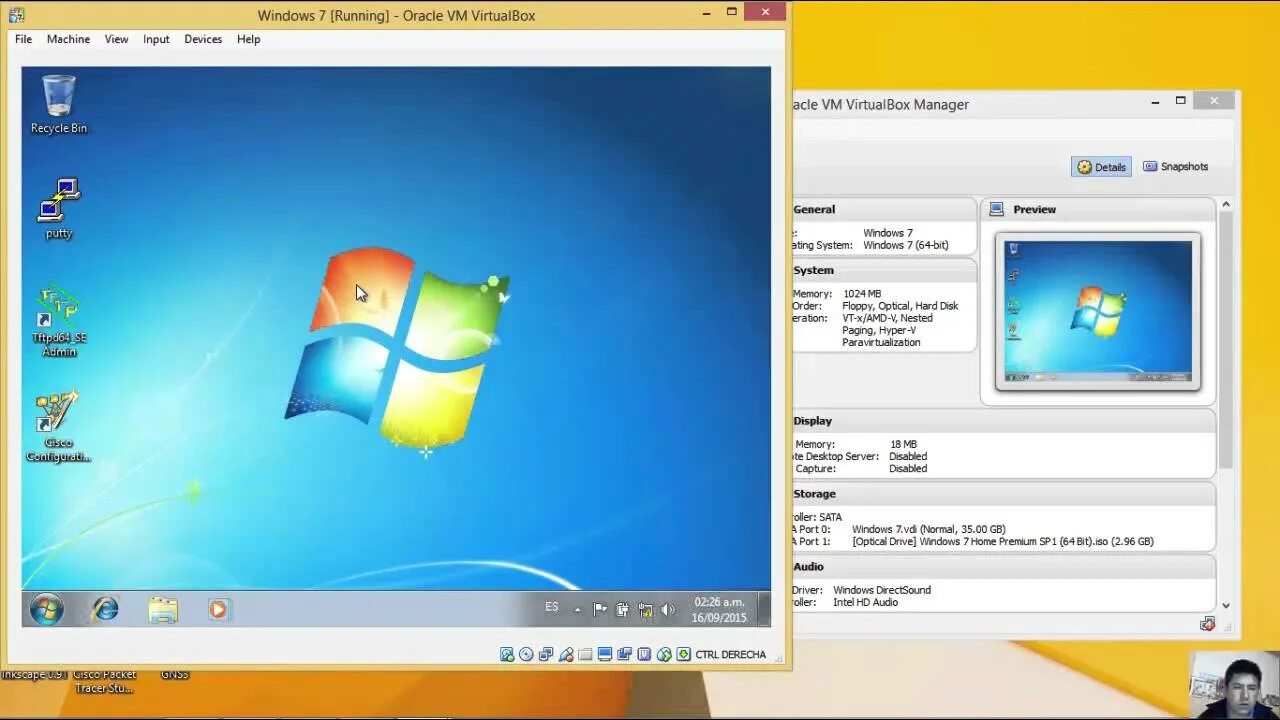Open the network tray icon in VM
Screen dimensions: 1280x720
645,609
